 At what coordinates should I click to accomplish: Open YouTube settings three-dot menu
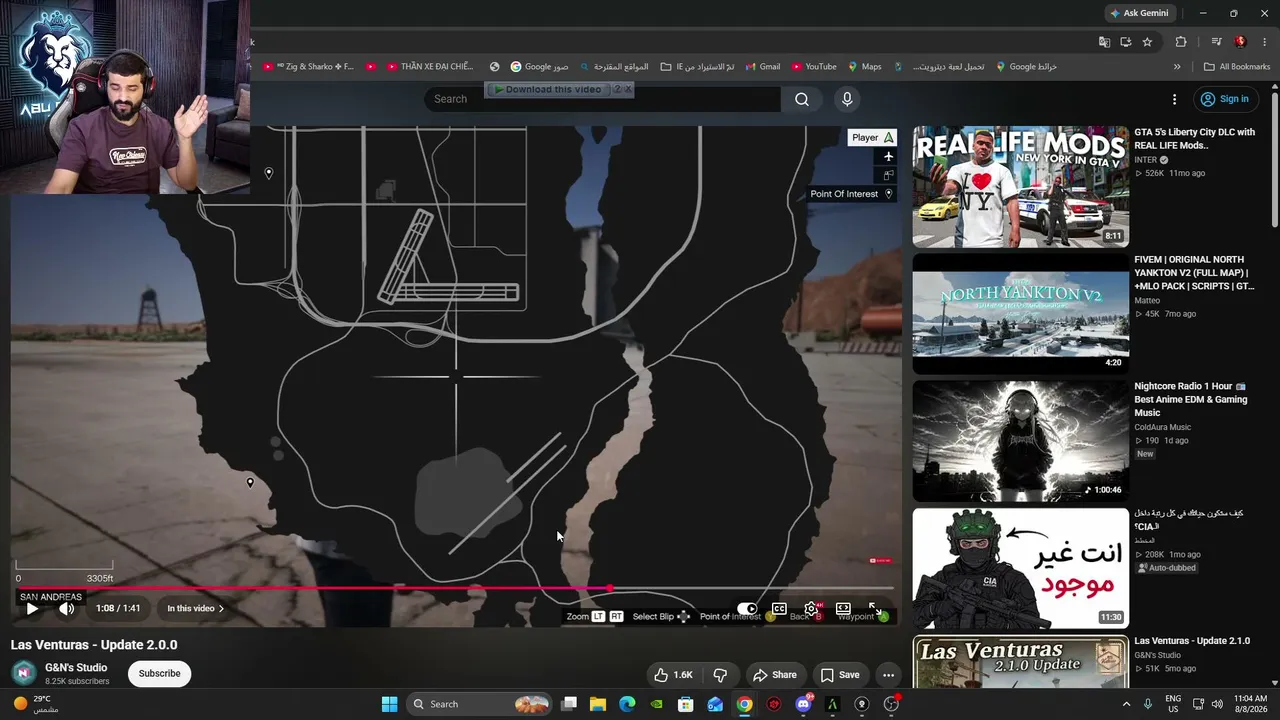[1174, 99]
